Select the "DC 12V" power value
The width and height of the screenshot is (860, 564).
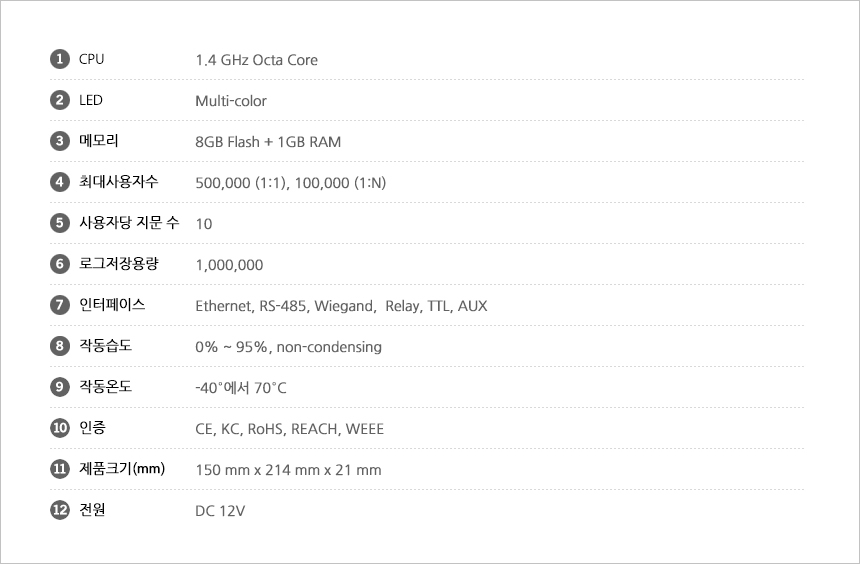[220, 511]
